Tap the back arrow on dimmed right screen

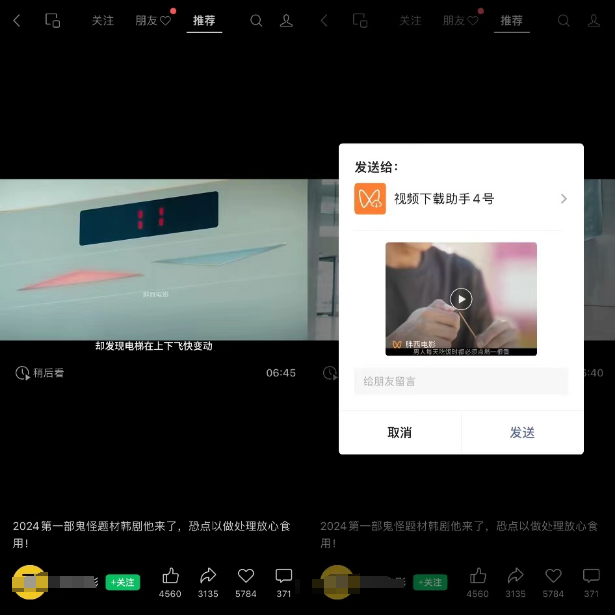click(x=324, y=20)
